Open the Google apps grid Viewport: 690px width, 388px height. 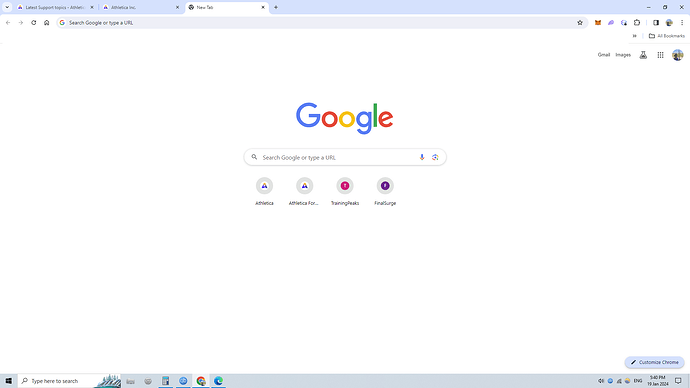click(661, 55)
